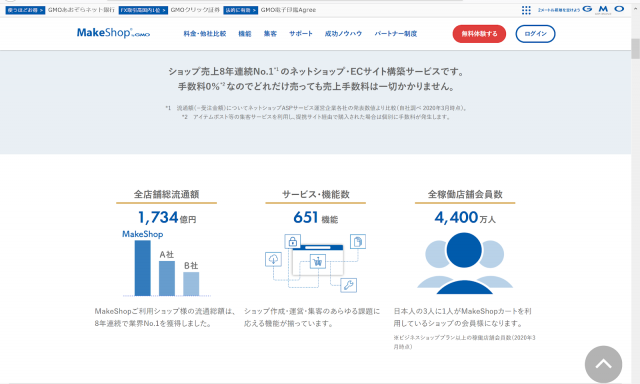Image resolution: width=640 pixels, height=384 pixels.
Task: Open 成功ノウハウ menu item
Action: click(x=343, y=34)
